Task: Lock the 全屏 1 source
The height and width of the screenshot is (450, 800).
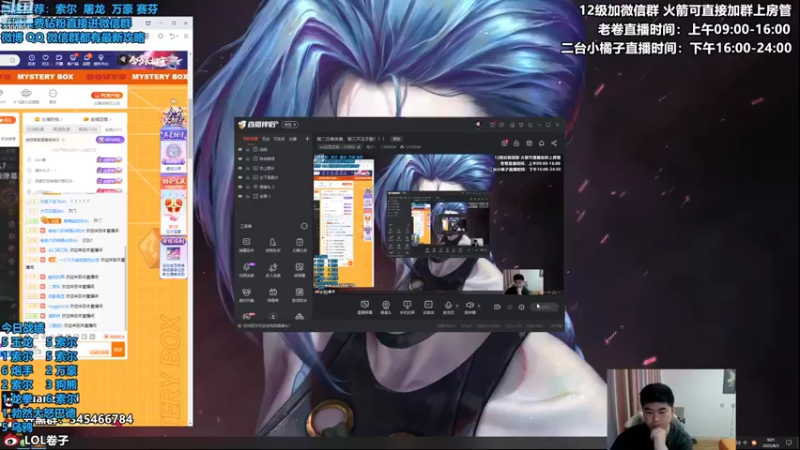Action: (x=248, y=196)
